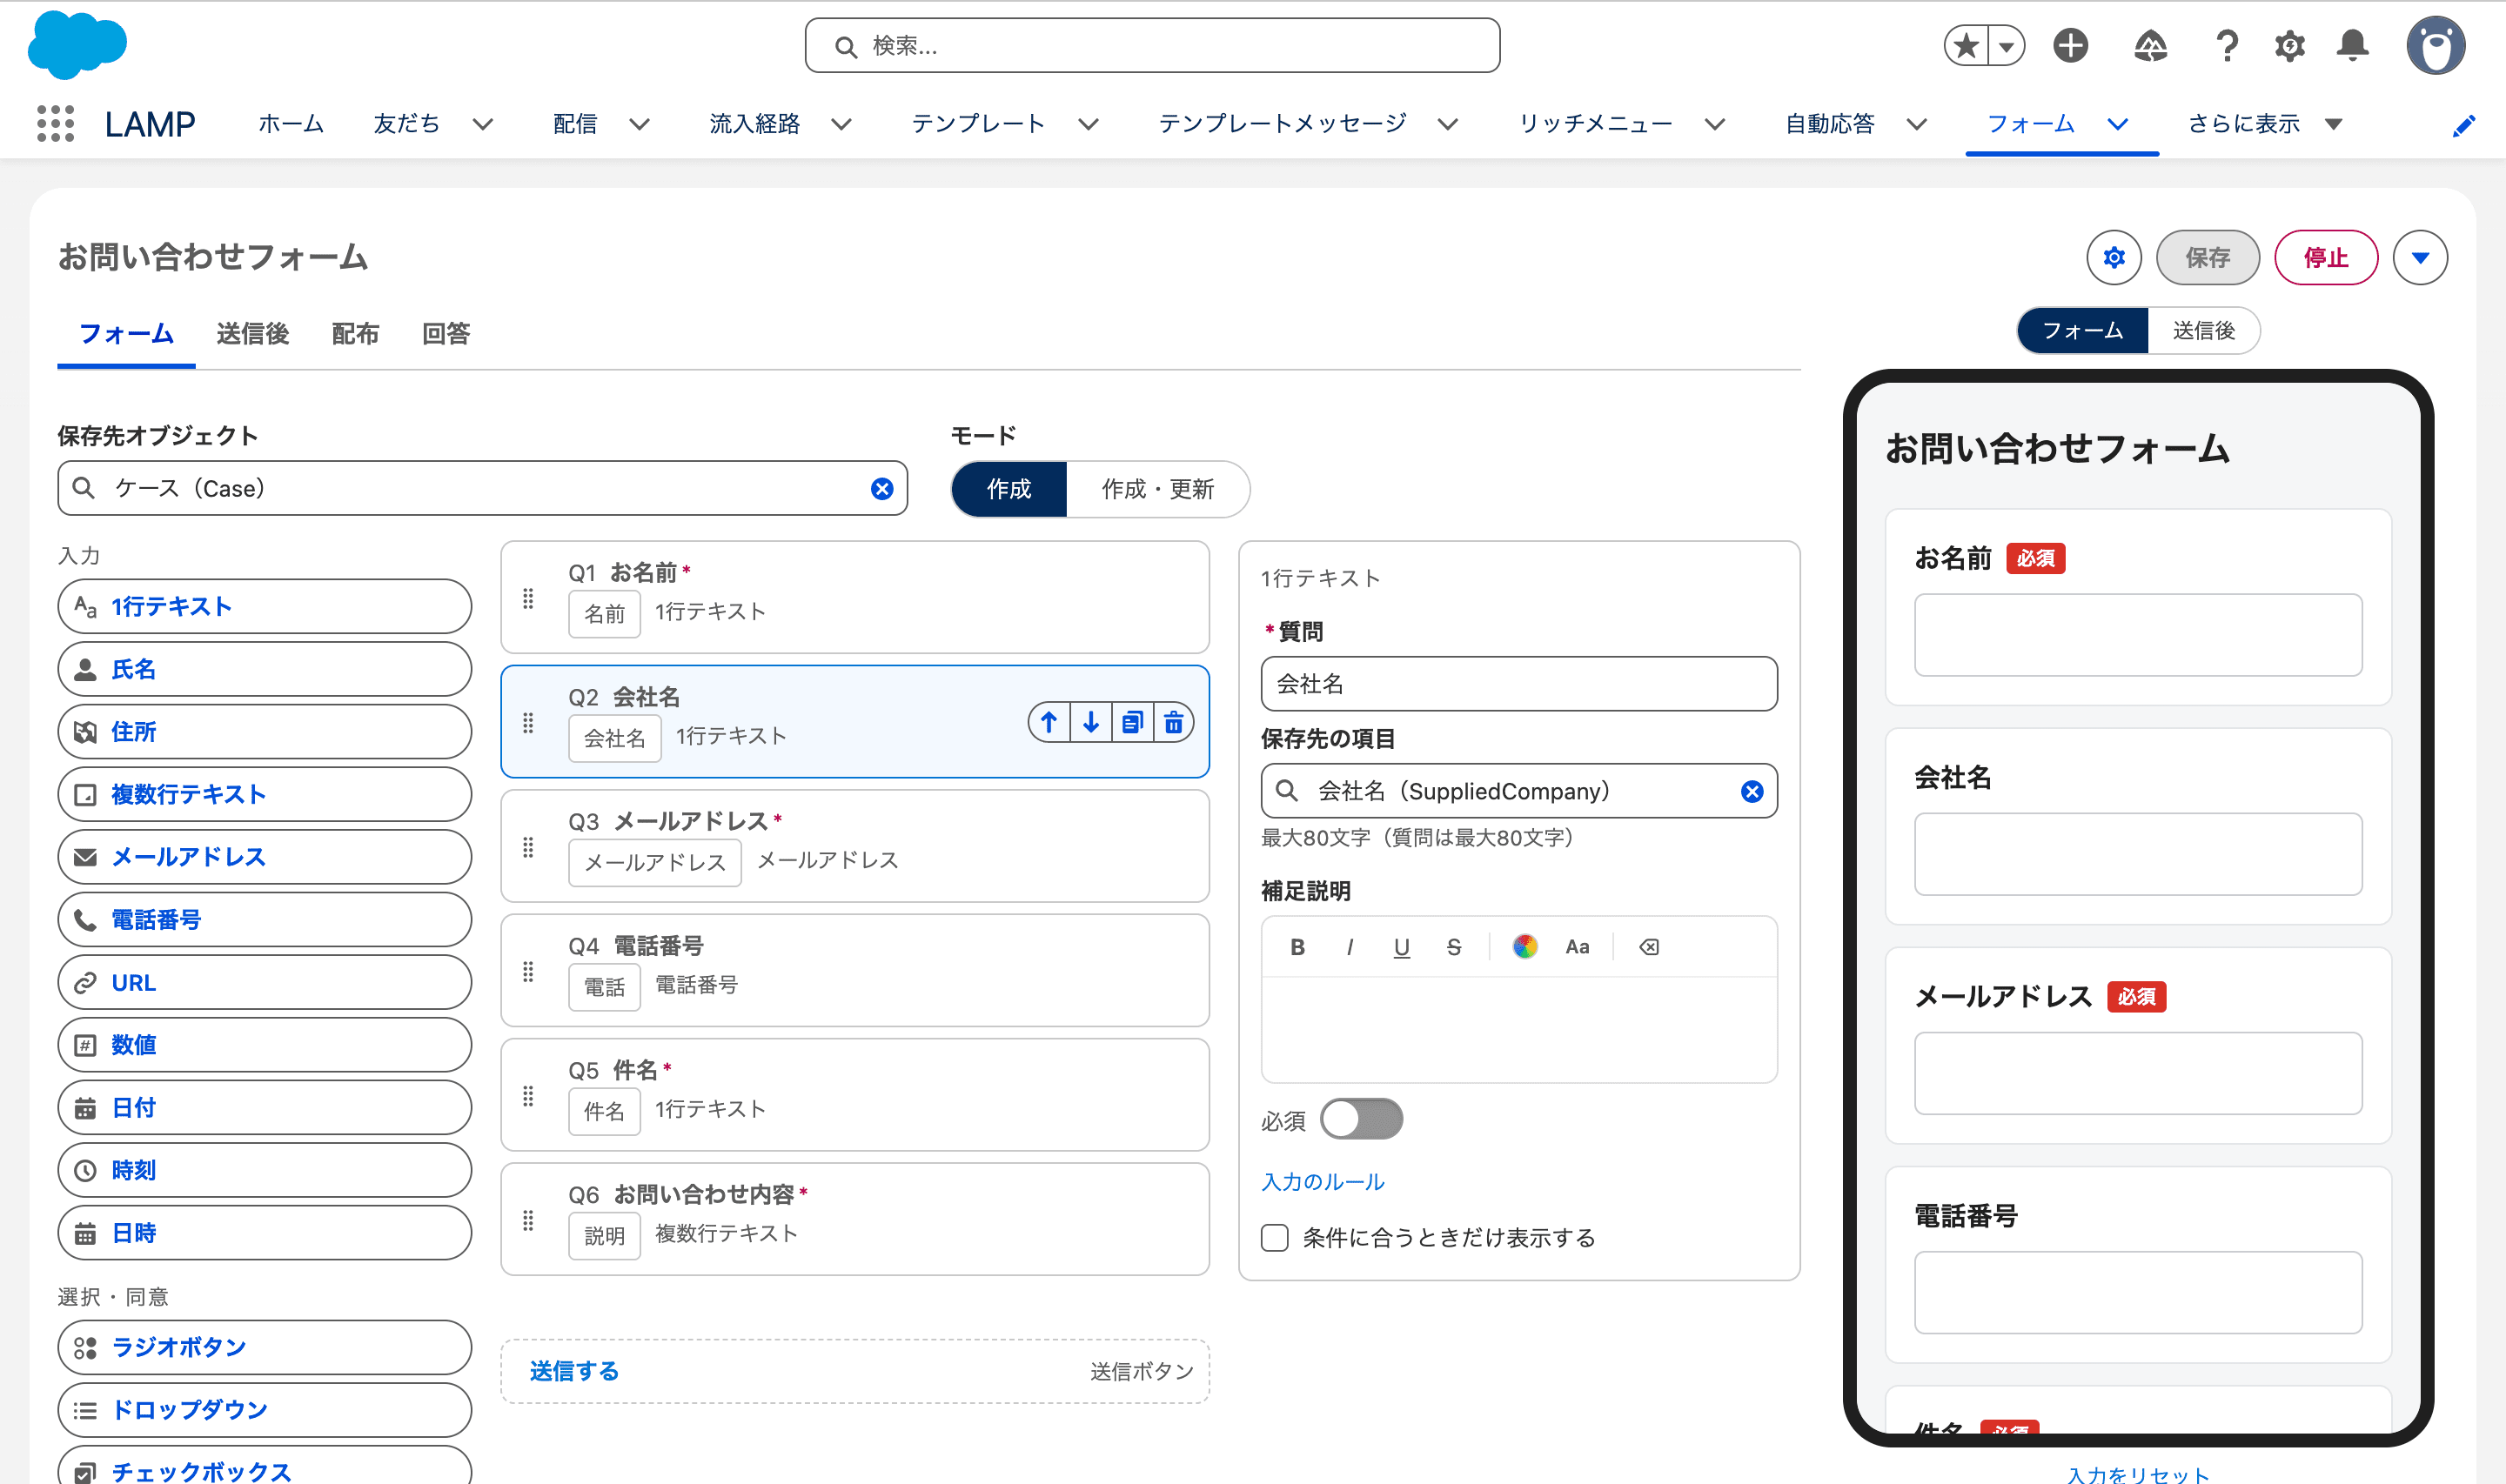Grab drag handle of Q1 お名前
The image size is (2506, 1484).
[x=528, y=598]
